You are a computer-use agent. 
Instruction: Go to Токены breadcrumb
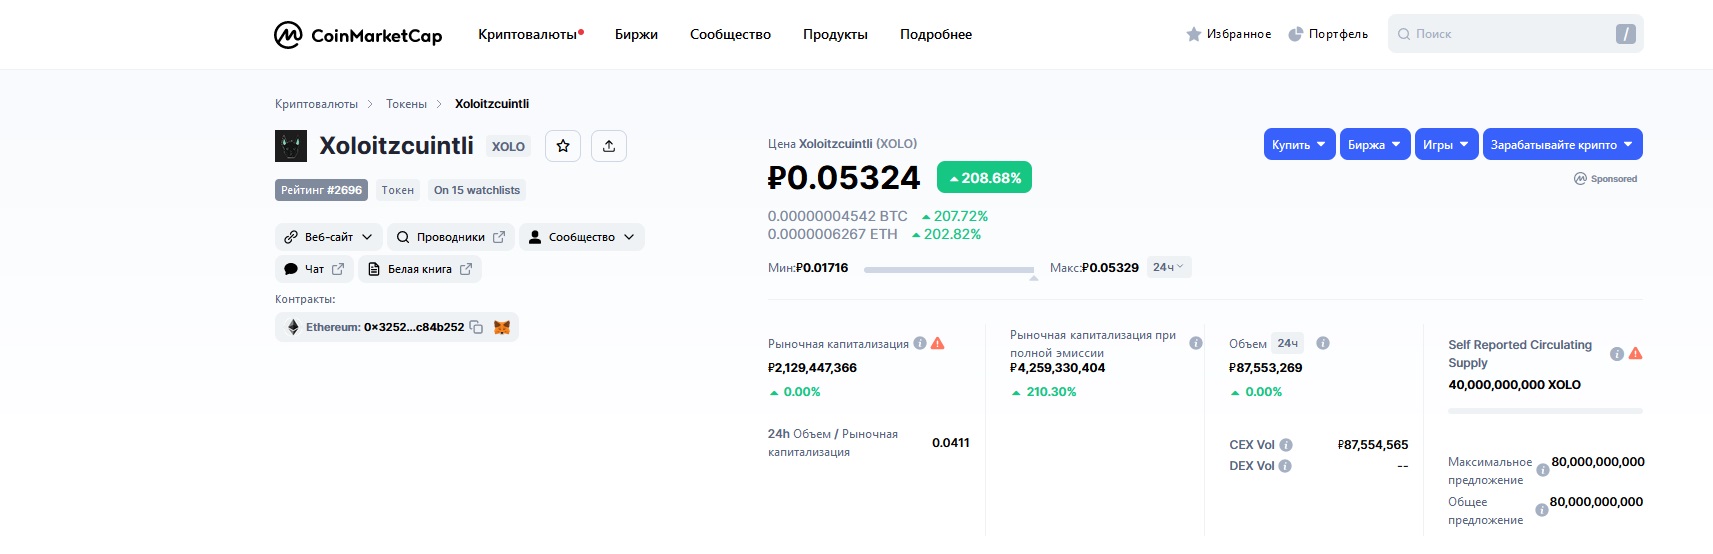point(406,104)
